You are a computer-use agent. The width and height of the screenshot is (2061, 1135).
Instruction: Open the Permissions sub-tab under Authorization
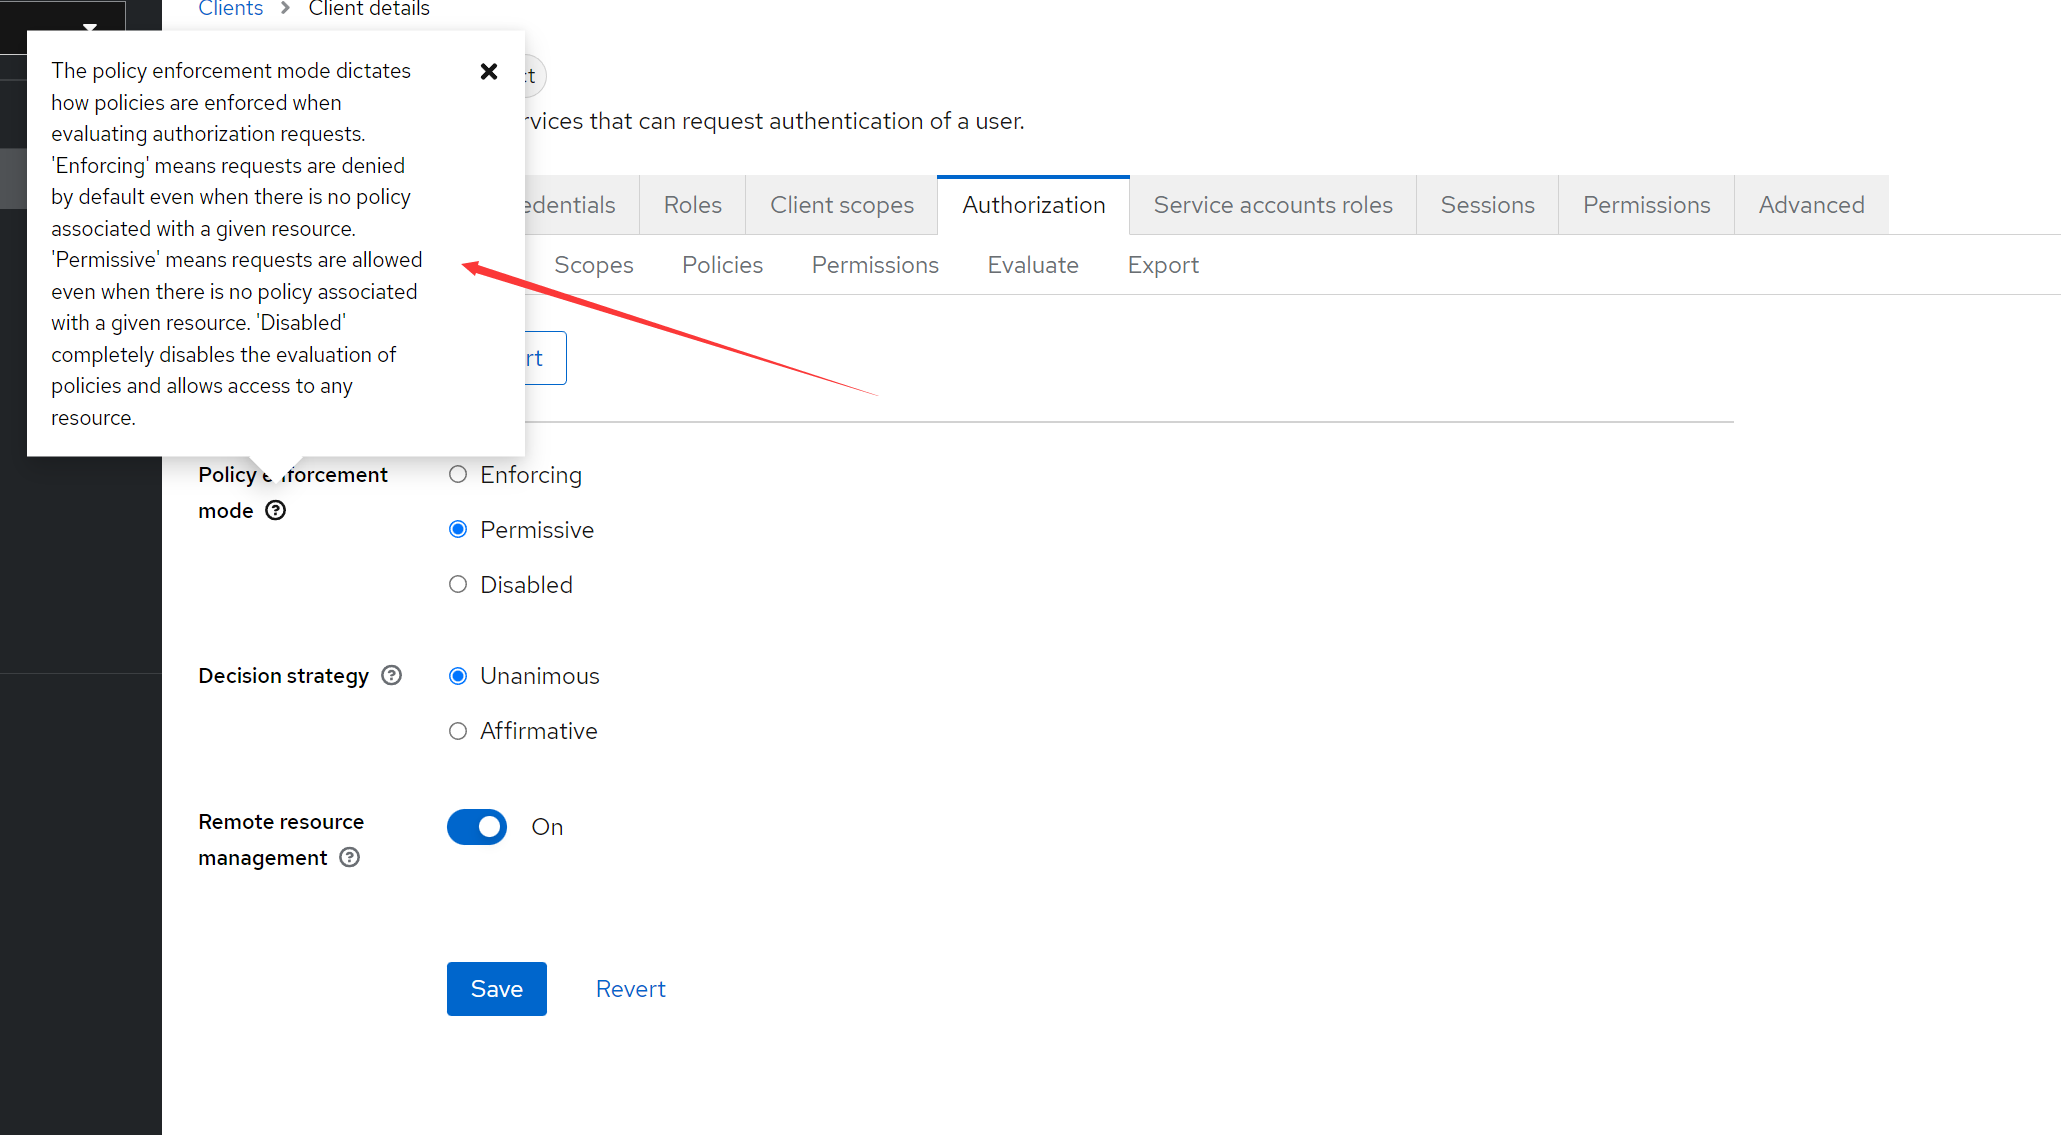click(x=875, y=265)
